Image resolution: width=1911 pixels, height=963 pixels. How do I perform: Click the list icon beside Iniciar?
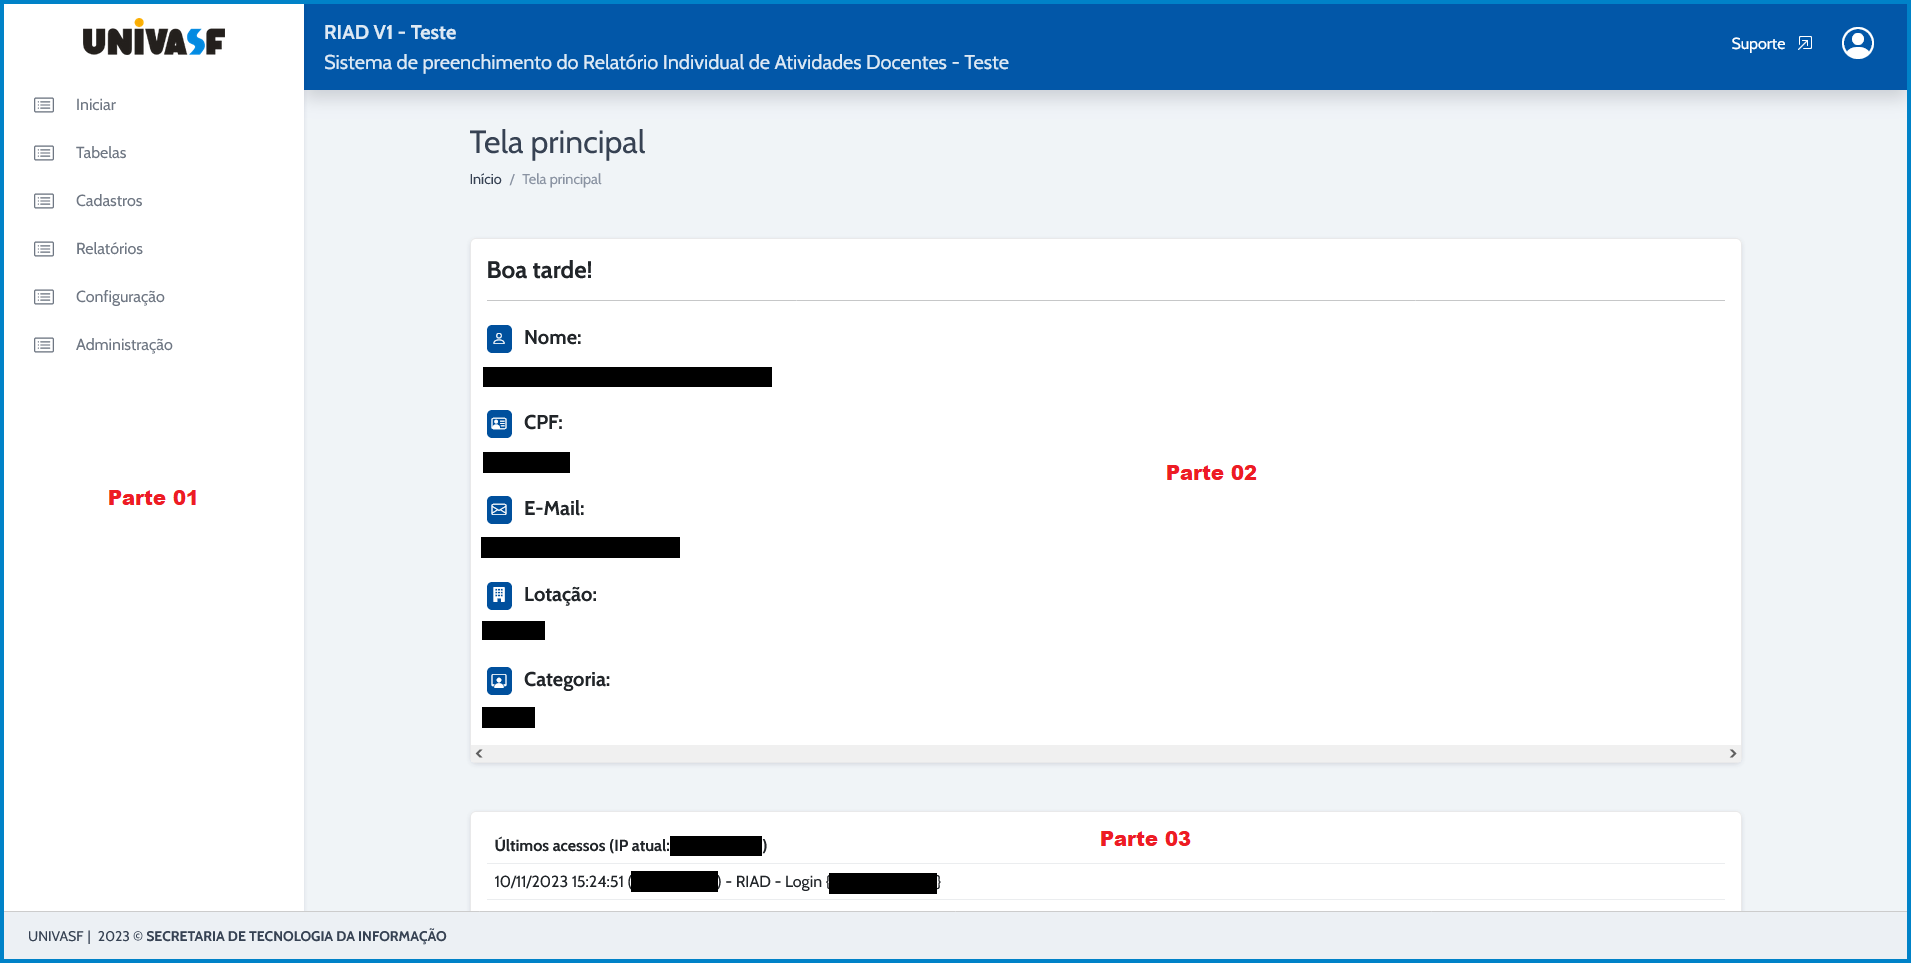pyautogui.click(x=44, y=105)
